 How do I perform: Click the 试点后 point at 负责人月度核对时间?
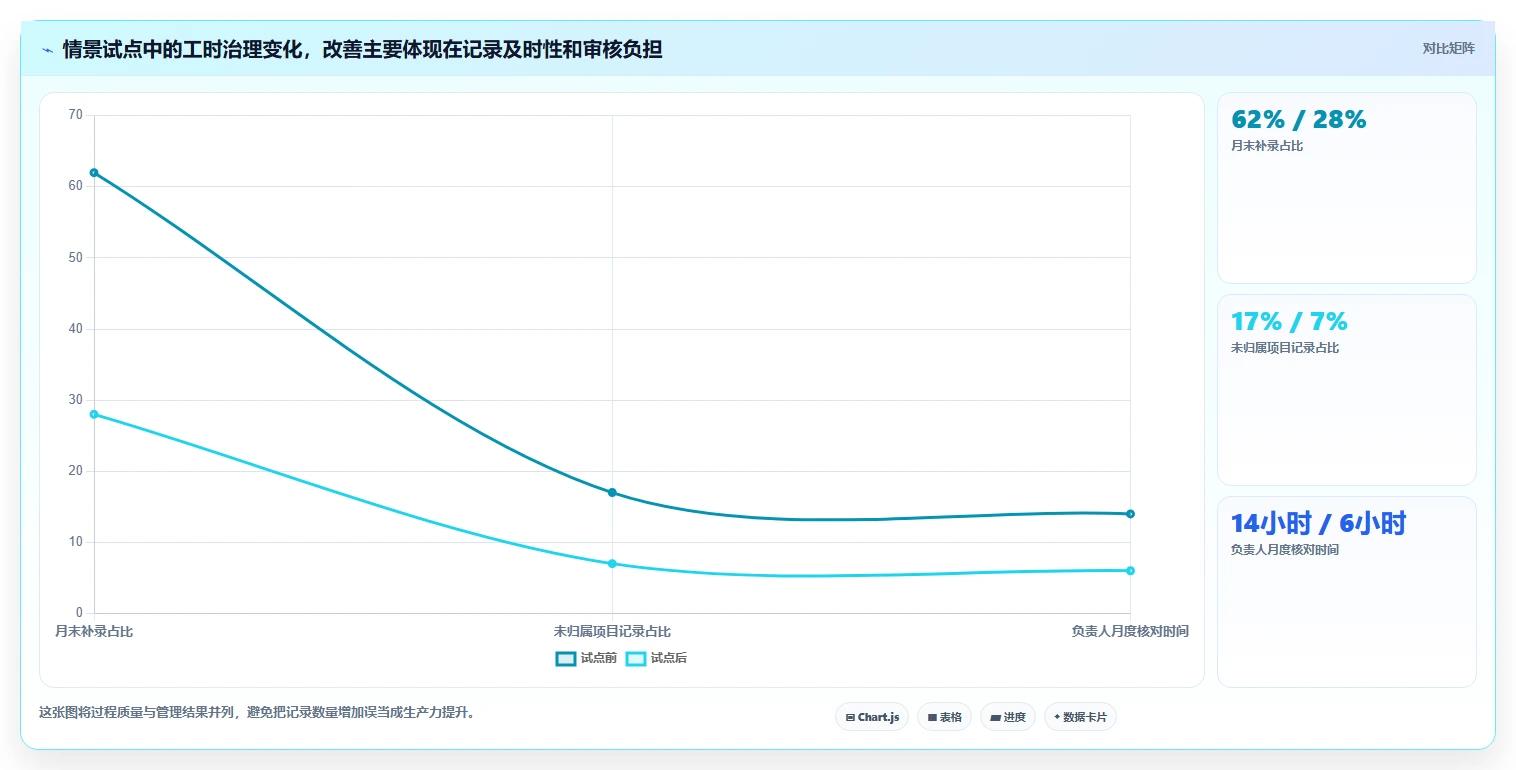(x=1130, y=571)
